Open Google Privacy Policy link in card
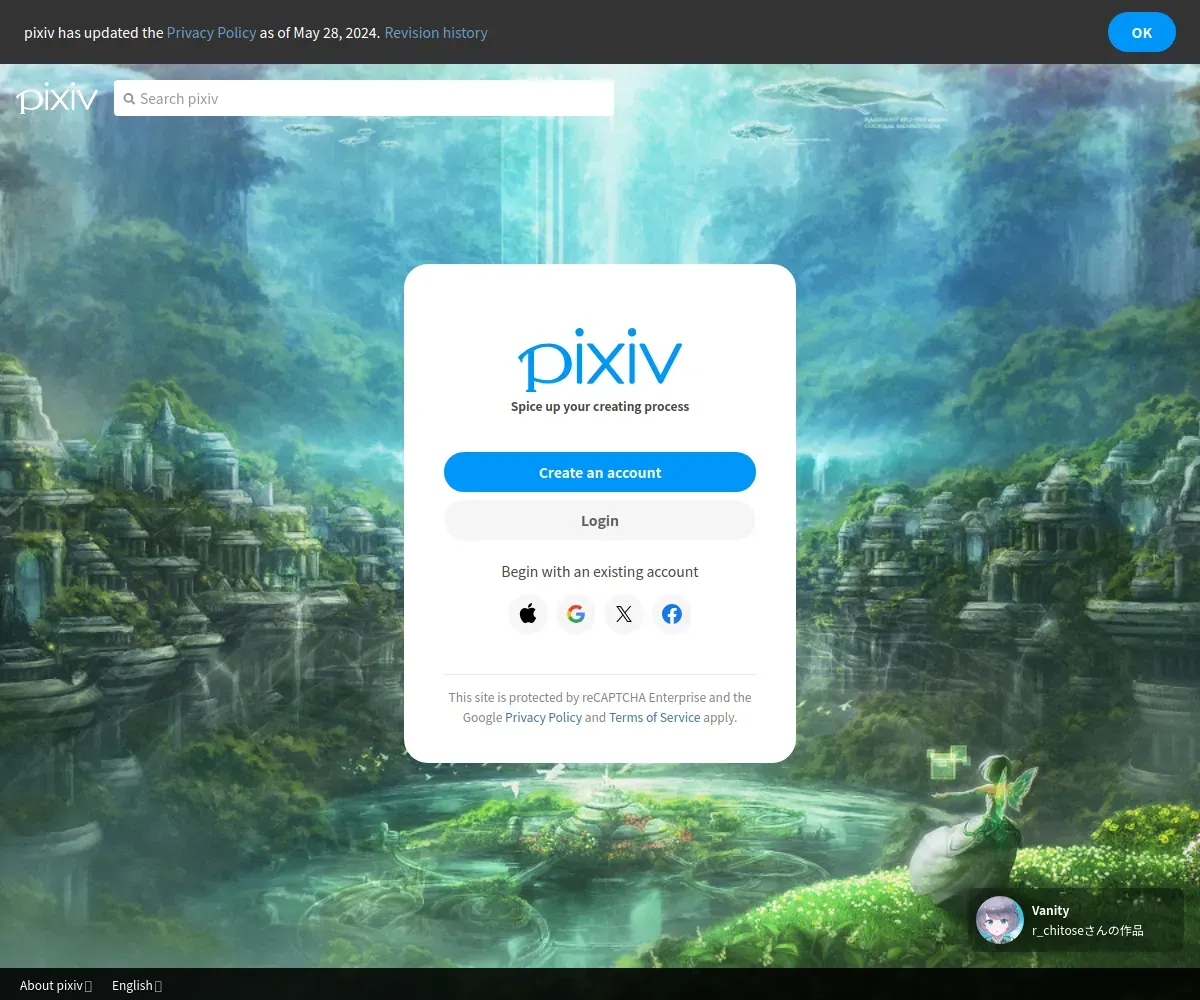This screenshot has height=1000, width=1200. [x=543, y=717]
